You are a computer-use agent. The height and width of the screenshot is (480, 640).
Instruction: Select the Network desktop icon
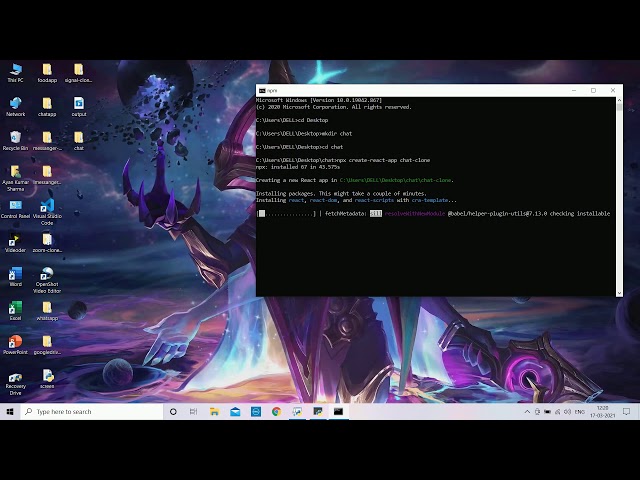[x=16, y=107]
